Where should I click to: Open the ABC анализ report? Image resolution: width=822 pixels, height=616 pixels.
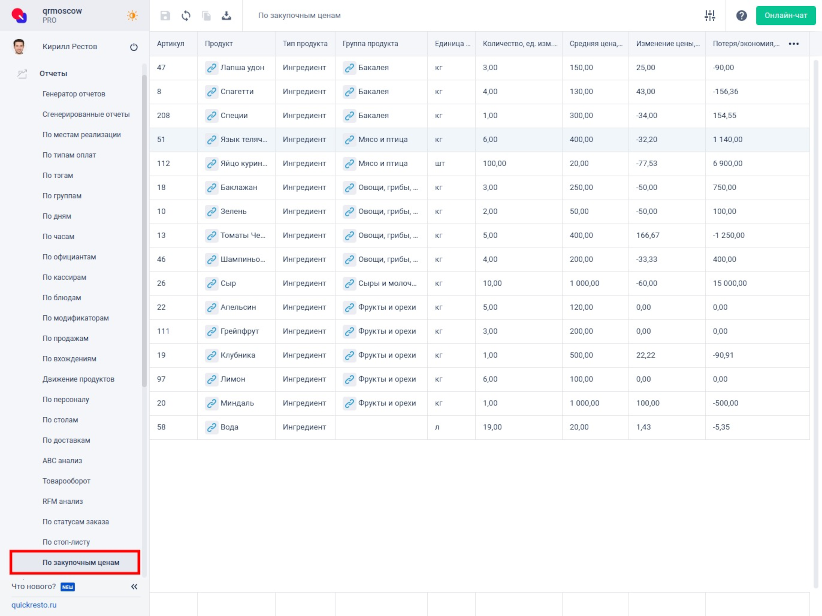[x=62, y=461]
